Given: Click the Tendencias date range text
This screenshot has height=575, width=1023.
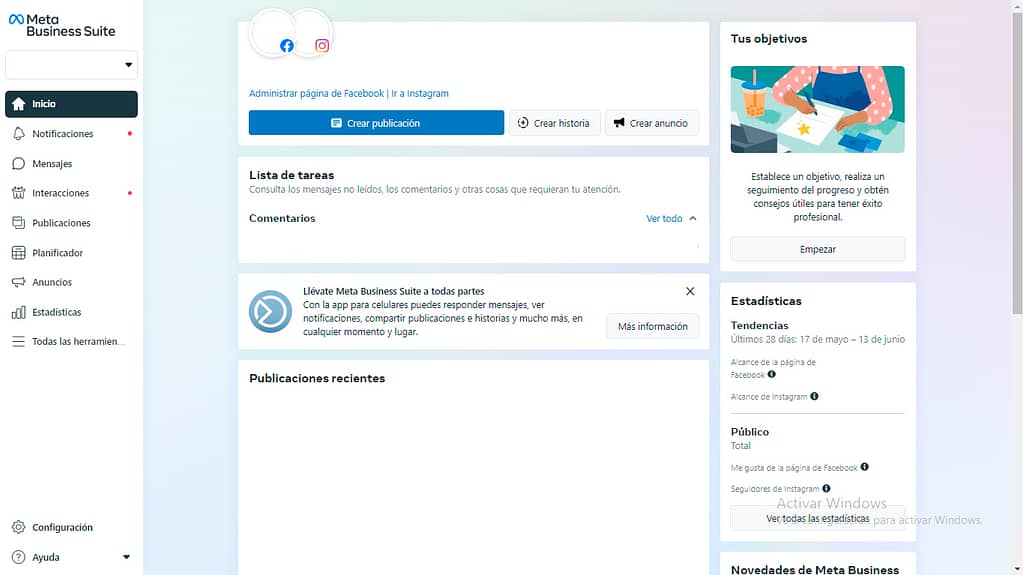Looking at the screenshot, I should coord(817,339).
